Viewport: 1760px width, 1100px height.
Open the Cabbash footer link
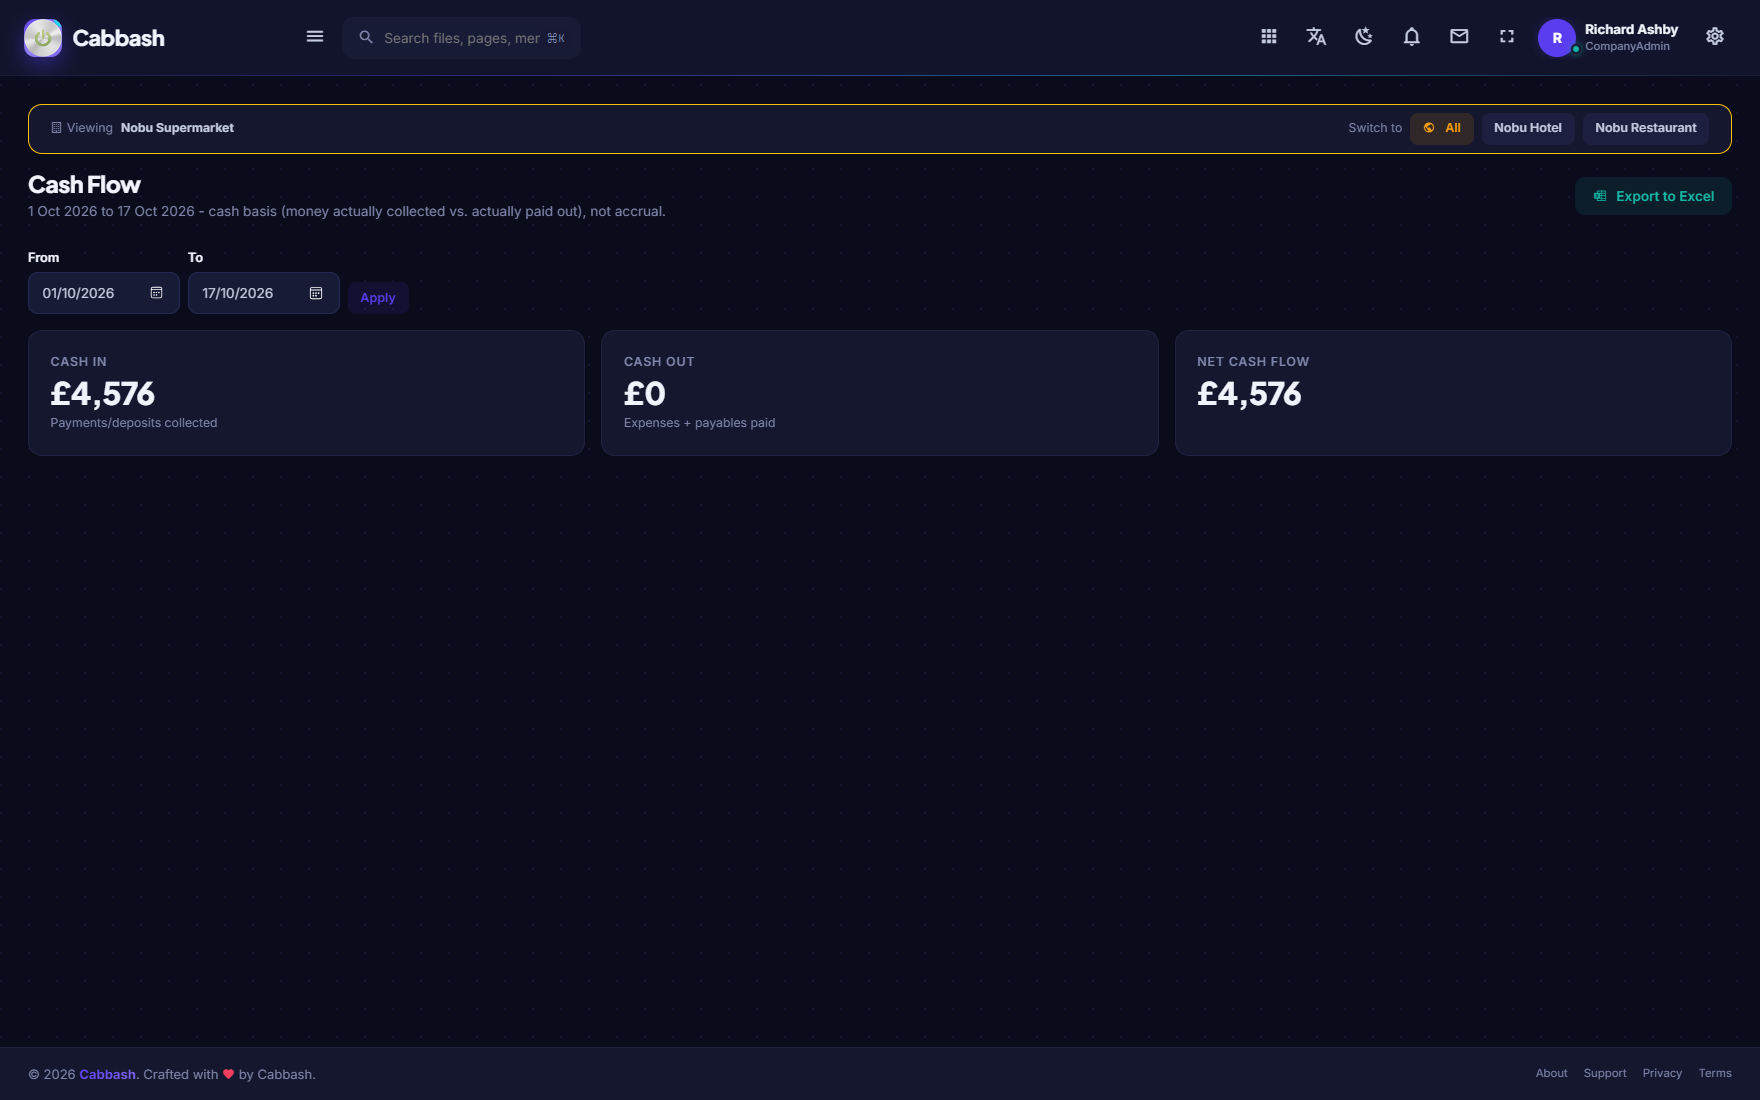[107, 1074]
